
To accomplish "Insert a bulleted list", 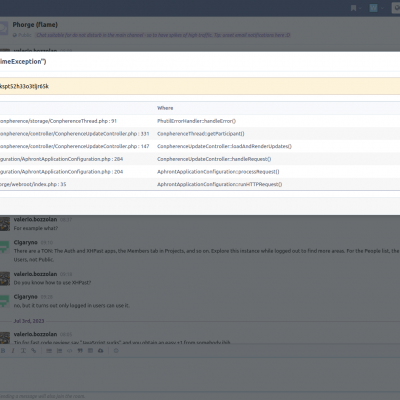I will (49, 351).
